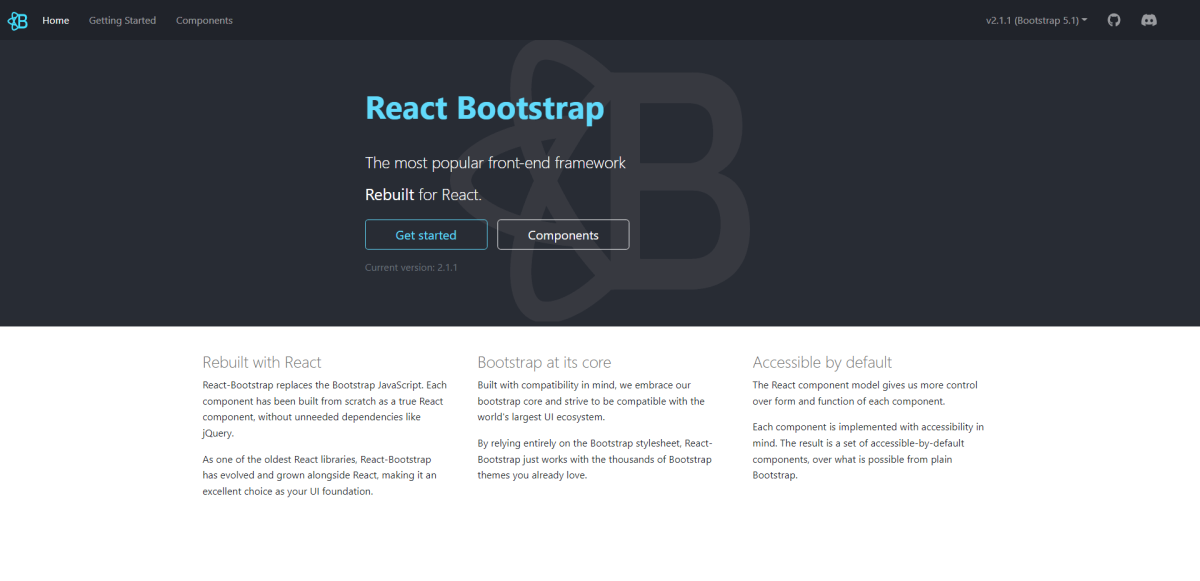
Task: Click 'The most popular front-end framework' tagline
Action: coord(495,163)
